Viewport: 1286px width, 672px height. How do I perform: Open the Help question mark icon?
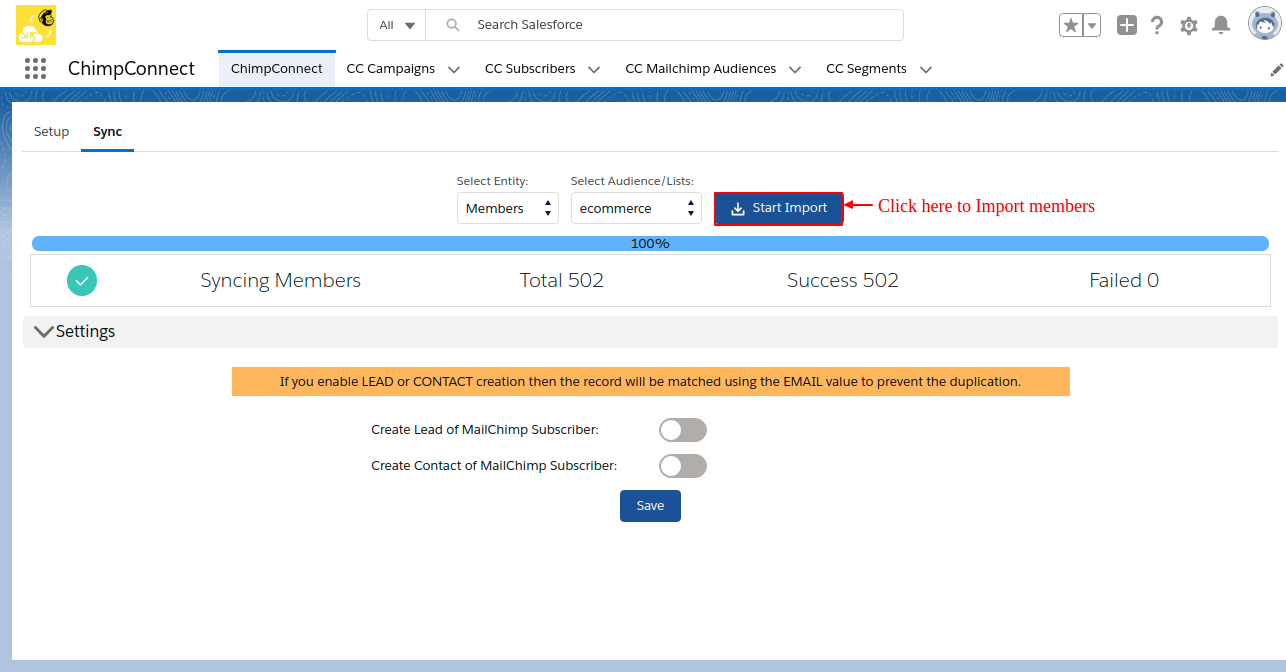(x=1157, y=26)
